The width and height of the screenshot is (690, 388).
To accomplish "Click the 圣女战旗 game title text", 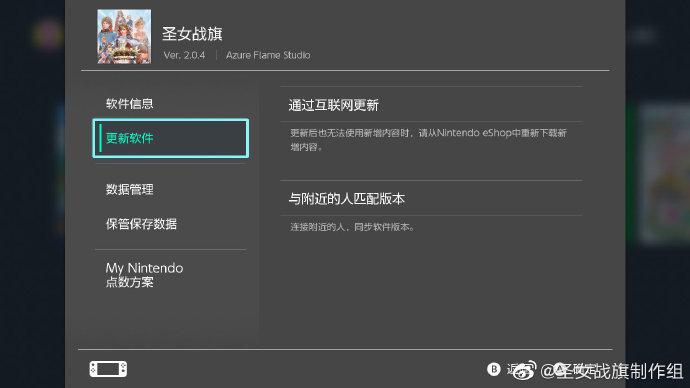I will coord(192,34).
